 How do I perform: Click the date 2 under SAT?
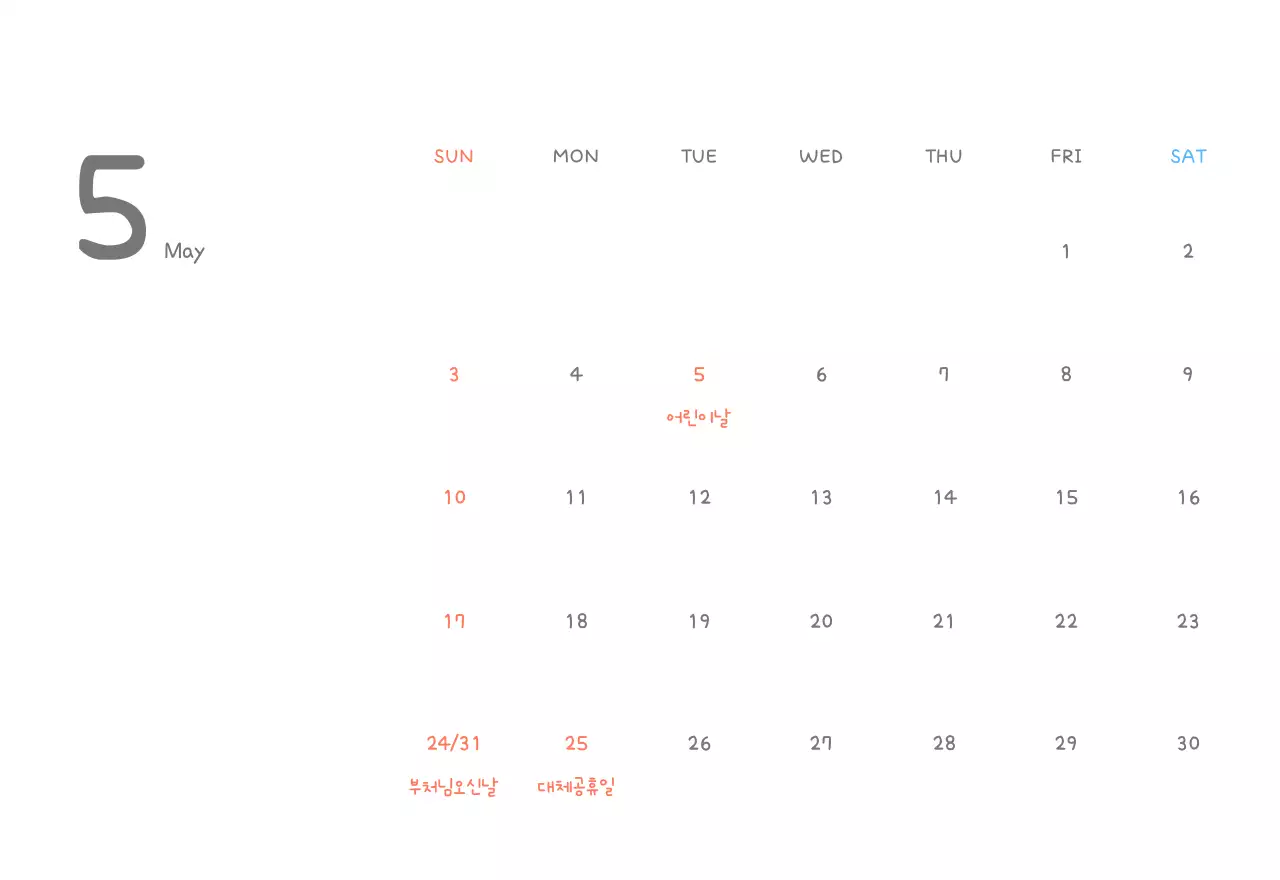[x=1188, y=251]
